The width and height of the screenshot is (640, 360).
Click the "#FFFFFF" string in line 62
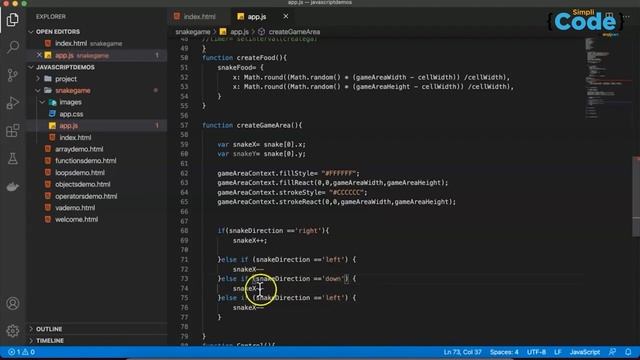pyautogui.click(x=339, y=173)
